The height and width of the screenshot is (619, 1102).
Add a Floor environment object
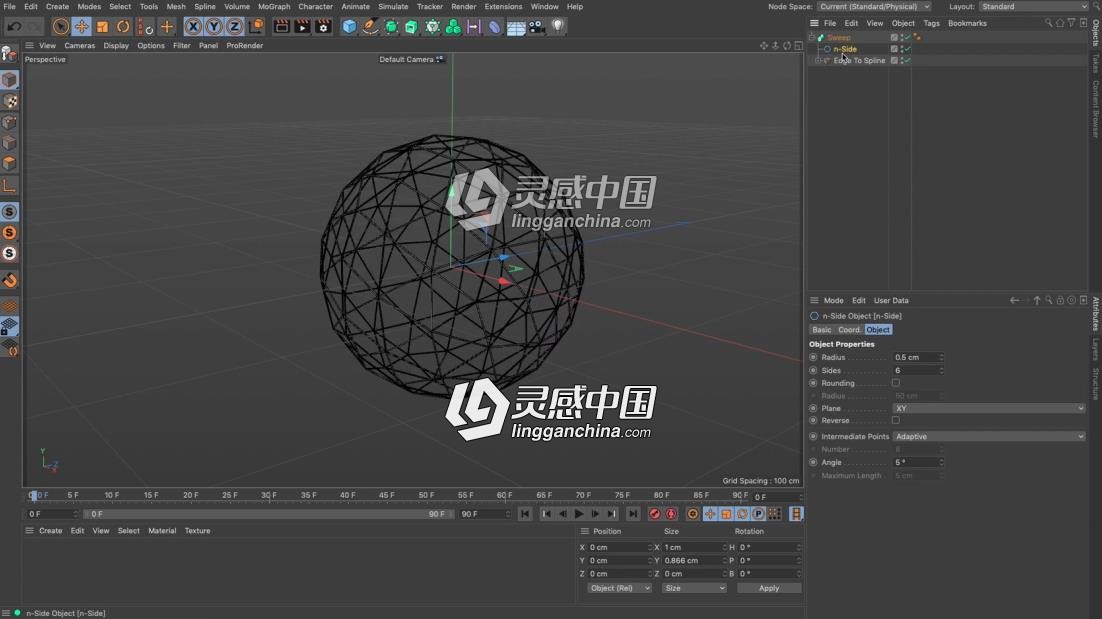pos(516,27)
